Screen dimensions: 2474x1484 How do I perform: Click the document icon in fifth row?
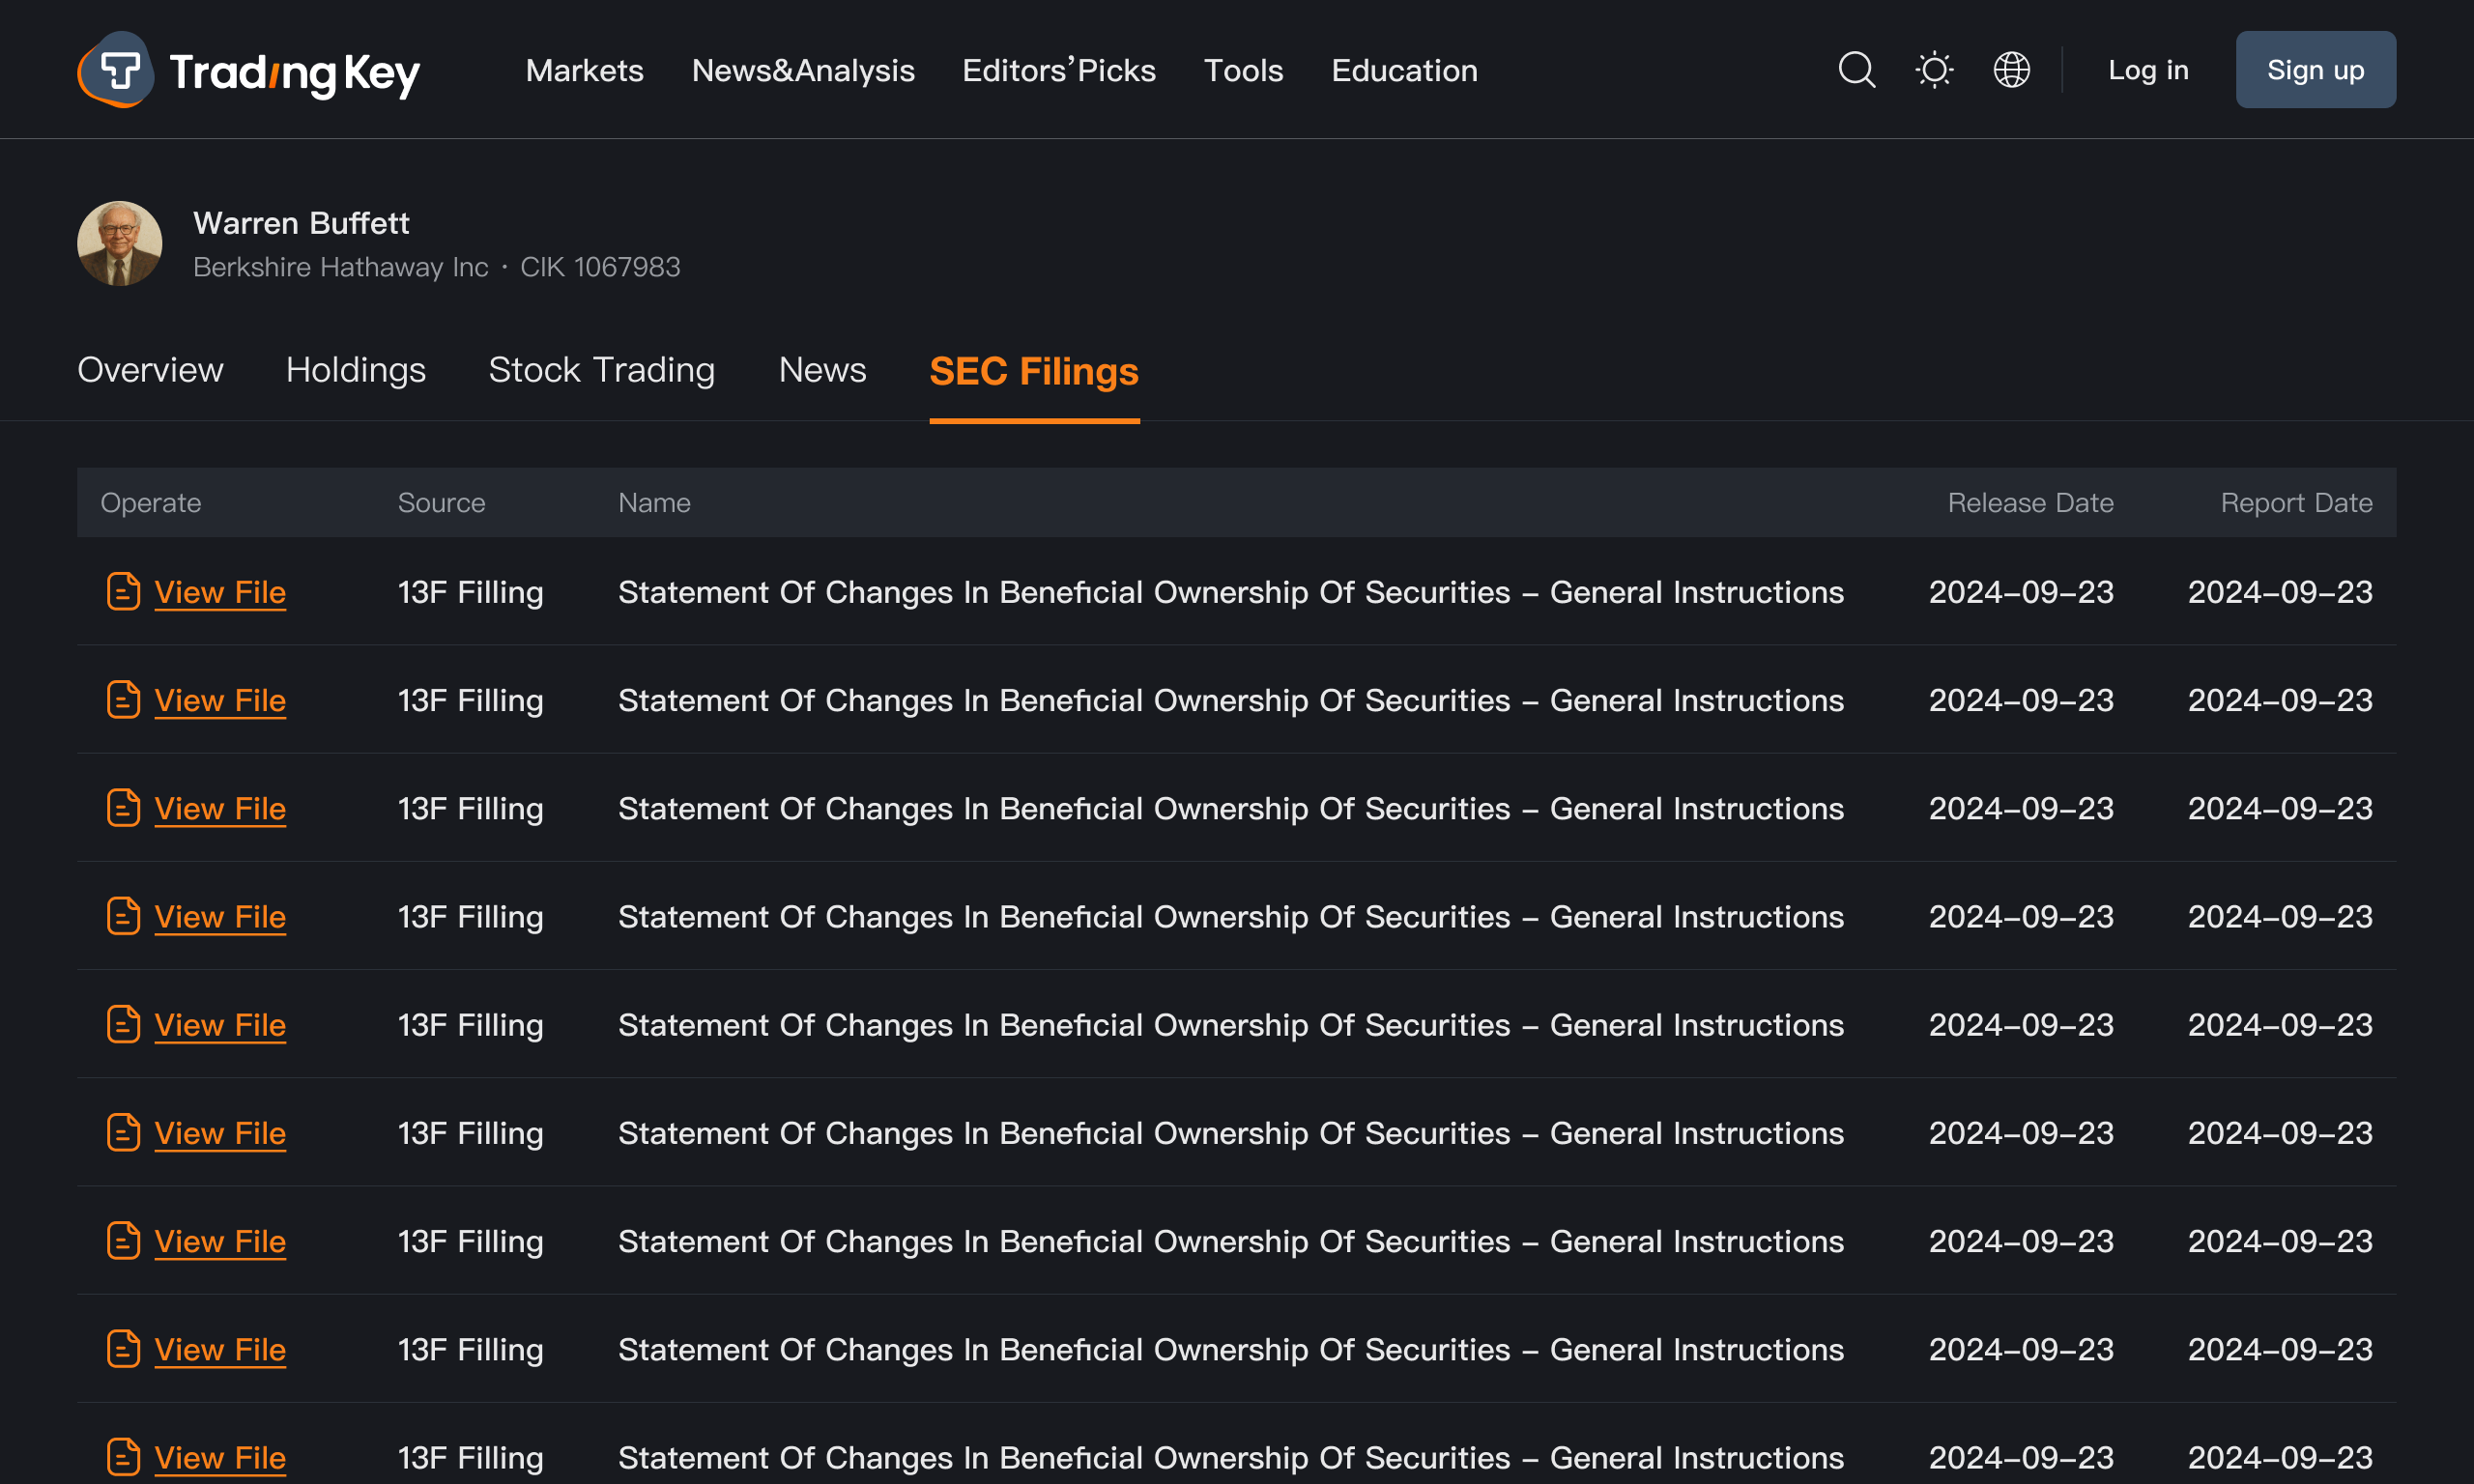click(123, 1024)
